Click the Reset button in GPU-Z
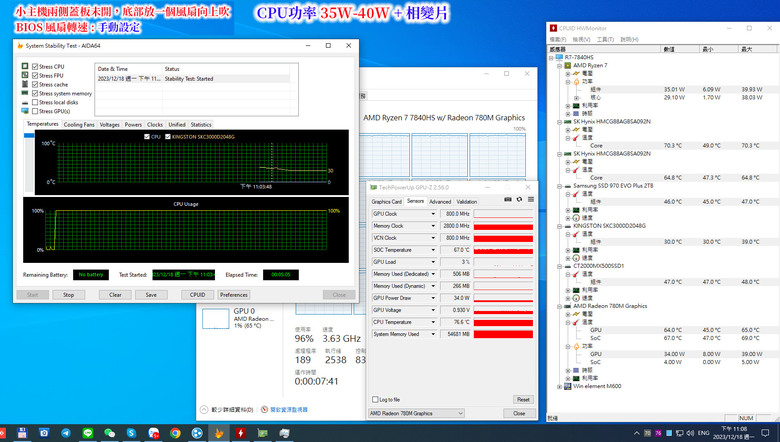 coord(523,399)
